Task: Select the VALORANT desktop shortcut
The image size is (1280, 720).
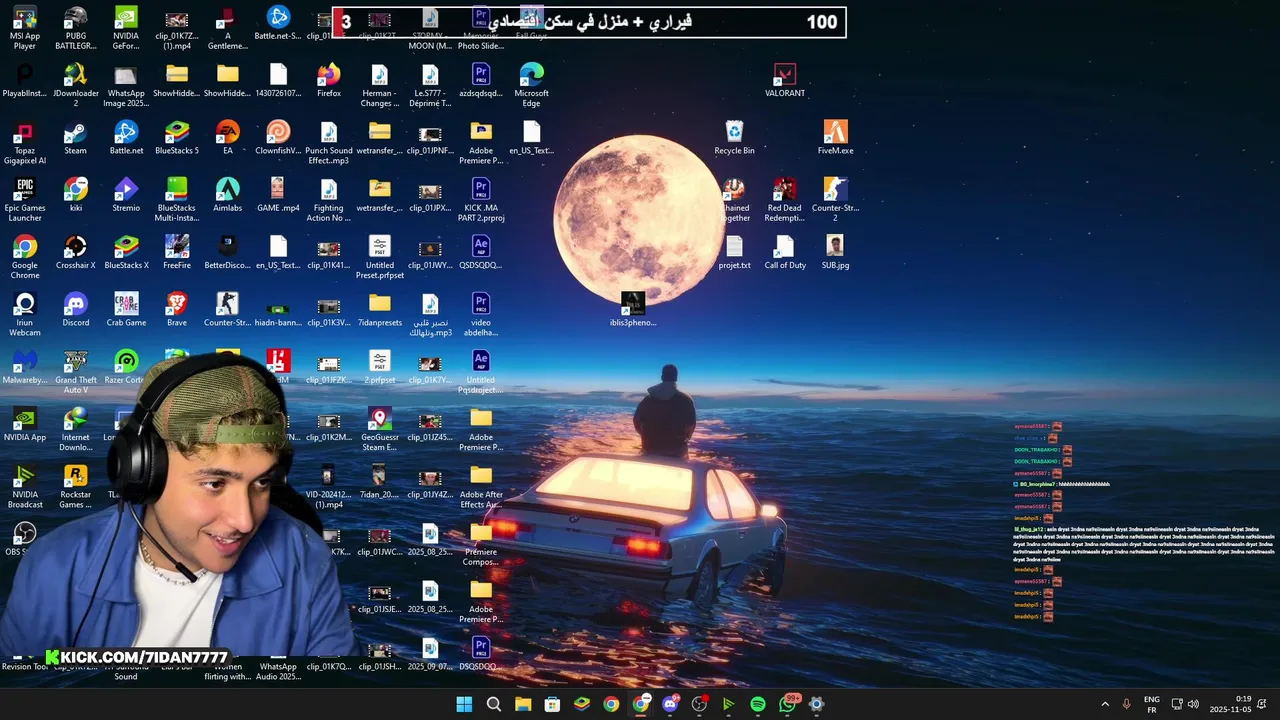Action: pos(785,81)
